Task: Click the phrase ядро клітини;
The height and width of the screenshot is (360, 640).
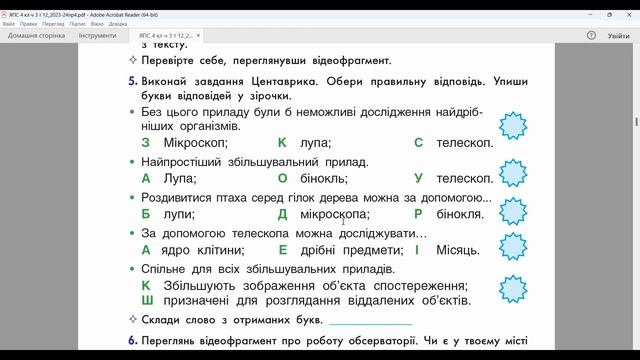Action: [x=202, y=250]
